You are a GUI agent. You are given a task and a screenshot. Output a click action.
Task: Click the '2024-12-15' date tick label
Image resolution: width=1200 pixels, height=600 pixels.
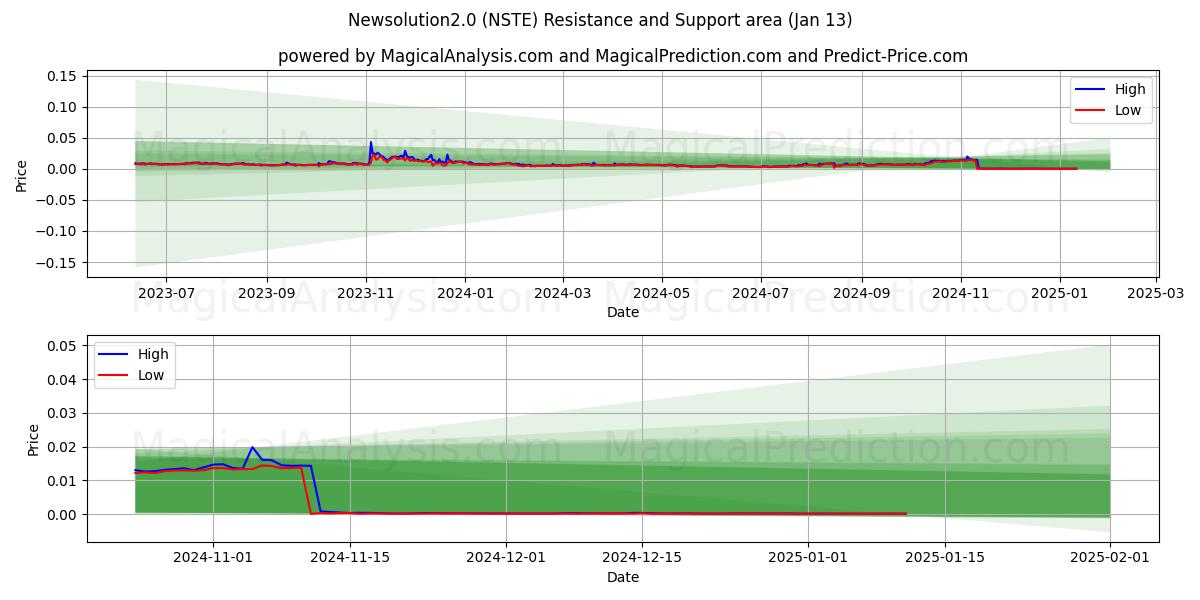[643, 558]
